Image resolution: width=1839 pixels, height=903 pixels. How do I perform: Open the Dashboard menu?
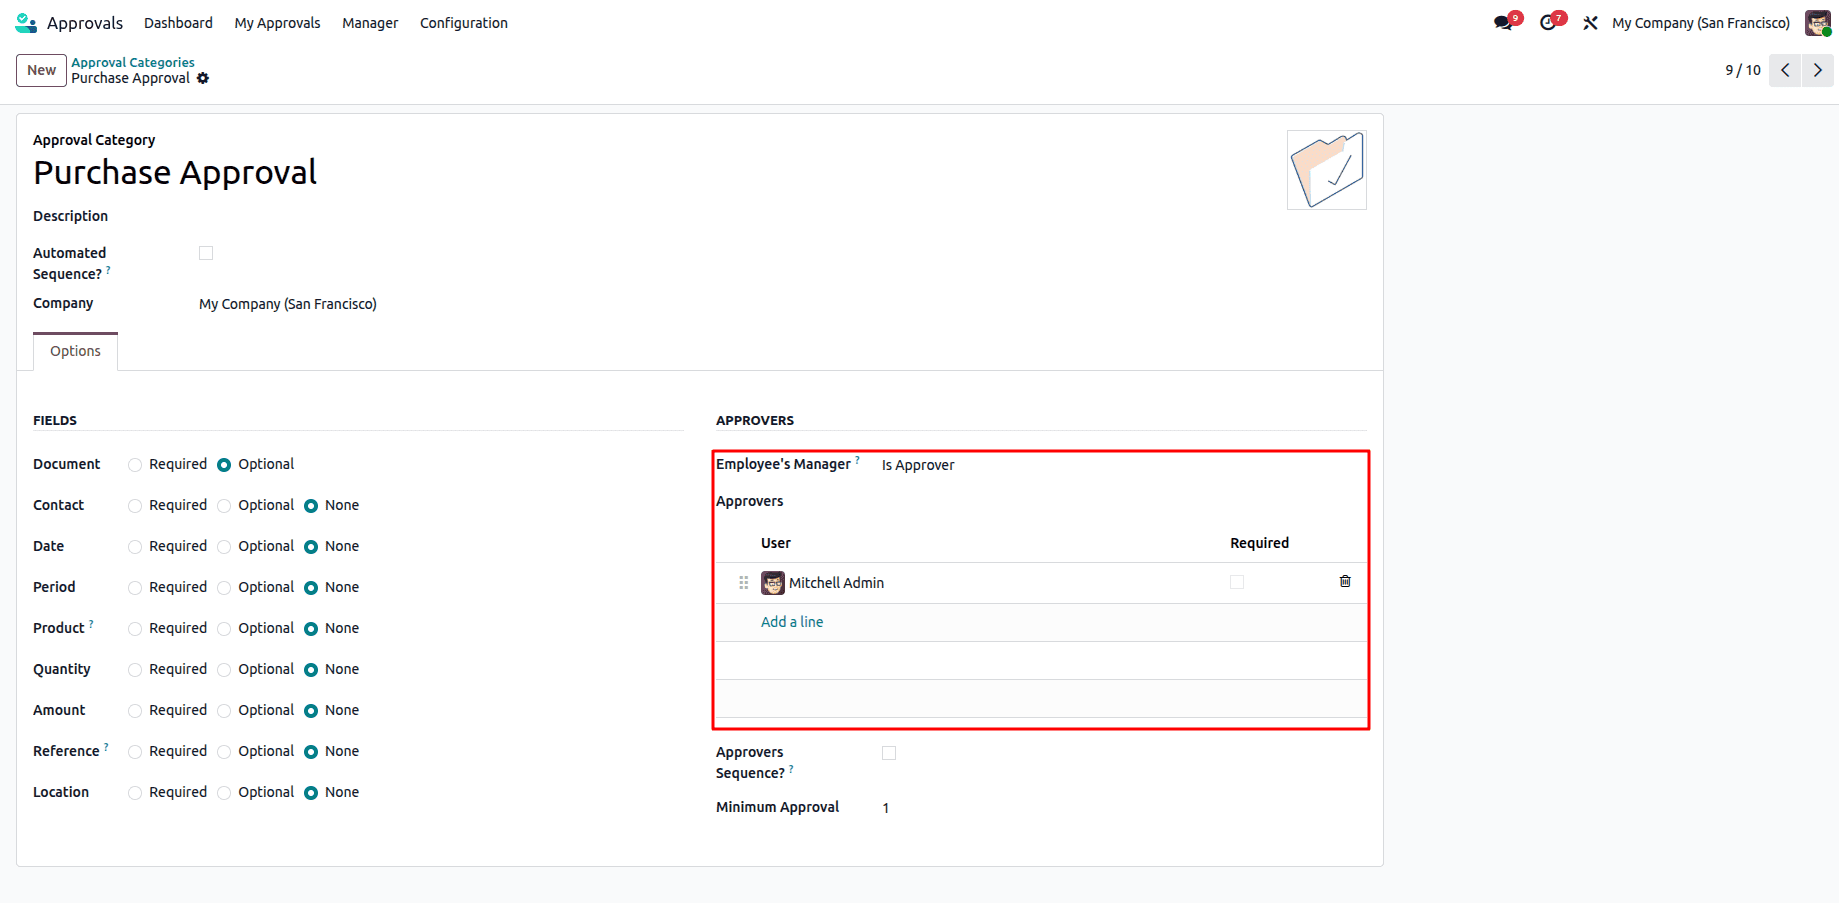click(x=178, y=23)
